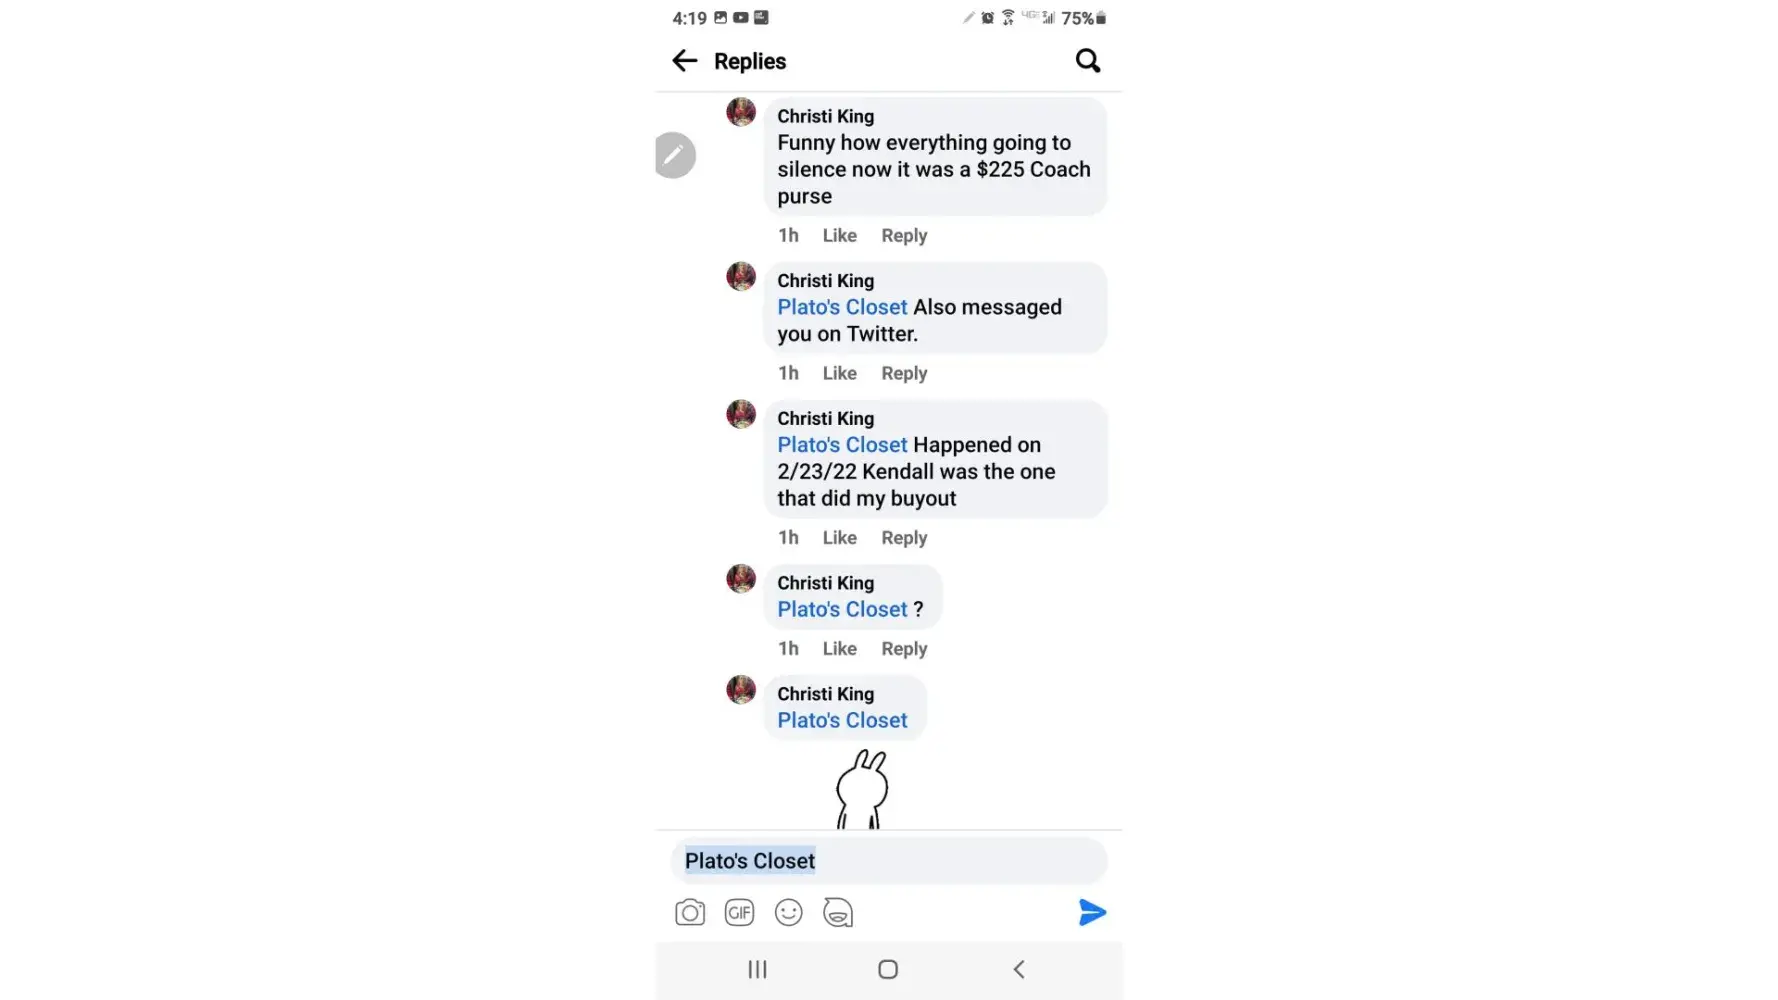This screenshot has width=1778, height=1000.
Task: Open Plato's Closet link in Twitter comment
Action: (x=842, y=307)
